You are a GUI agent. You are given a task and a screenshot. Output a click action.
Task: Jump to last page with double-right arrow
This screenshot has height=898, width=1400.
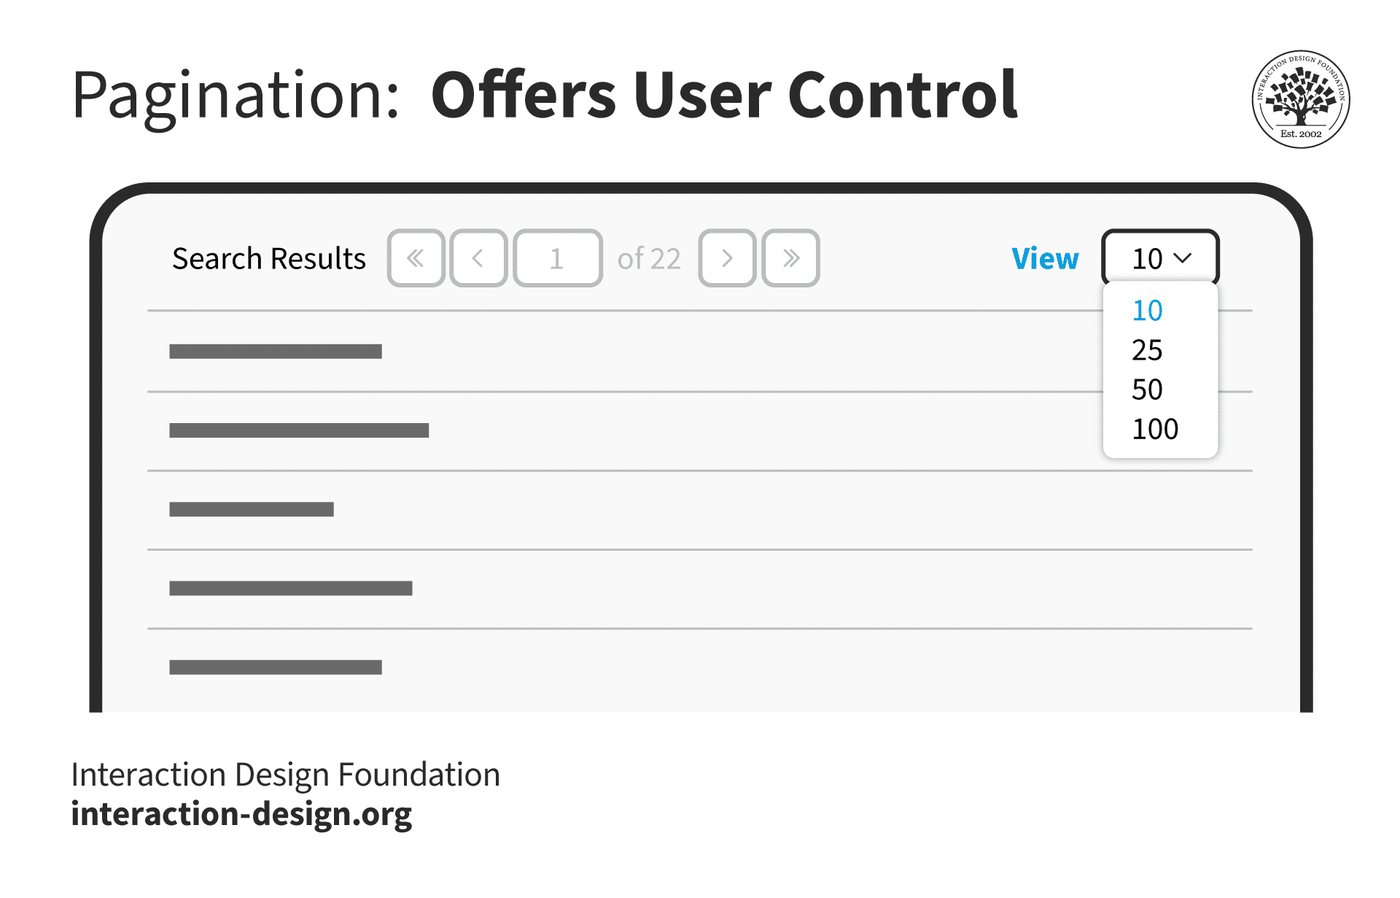(x=791, y=258)
